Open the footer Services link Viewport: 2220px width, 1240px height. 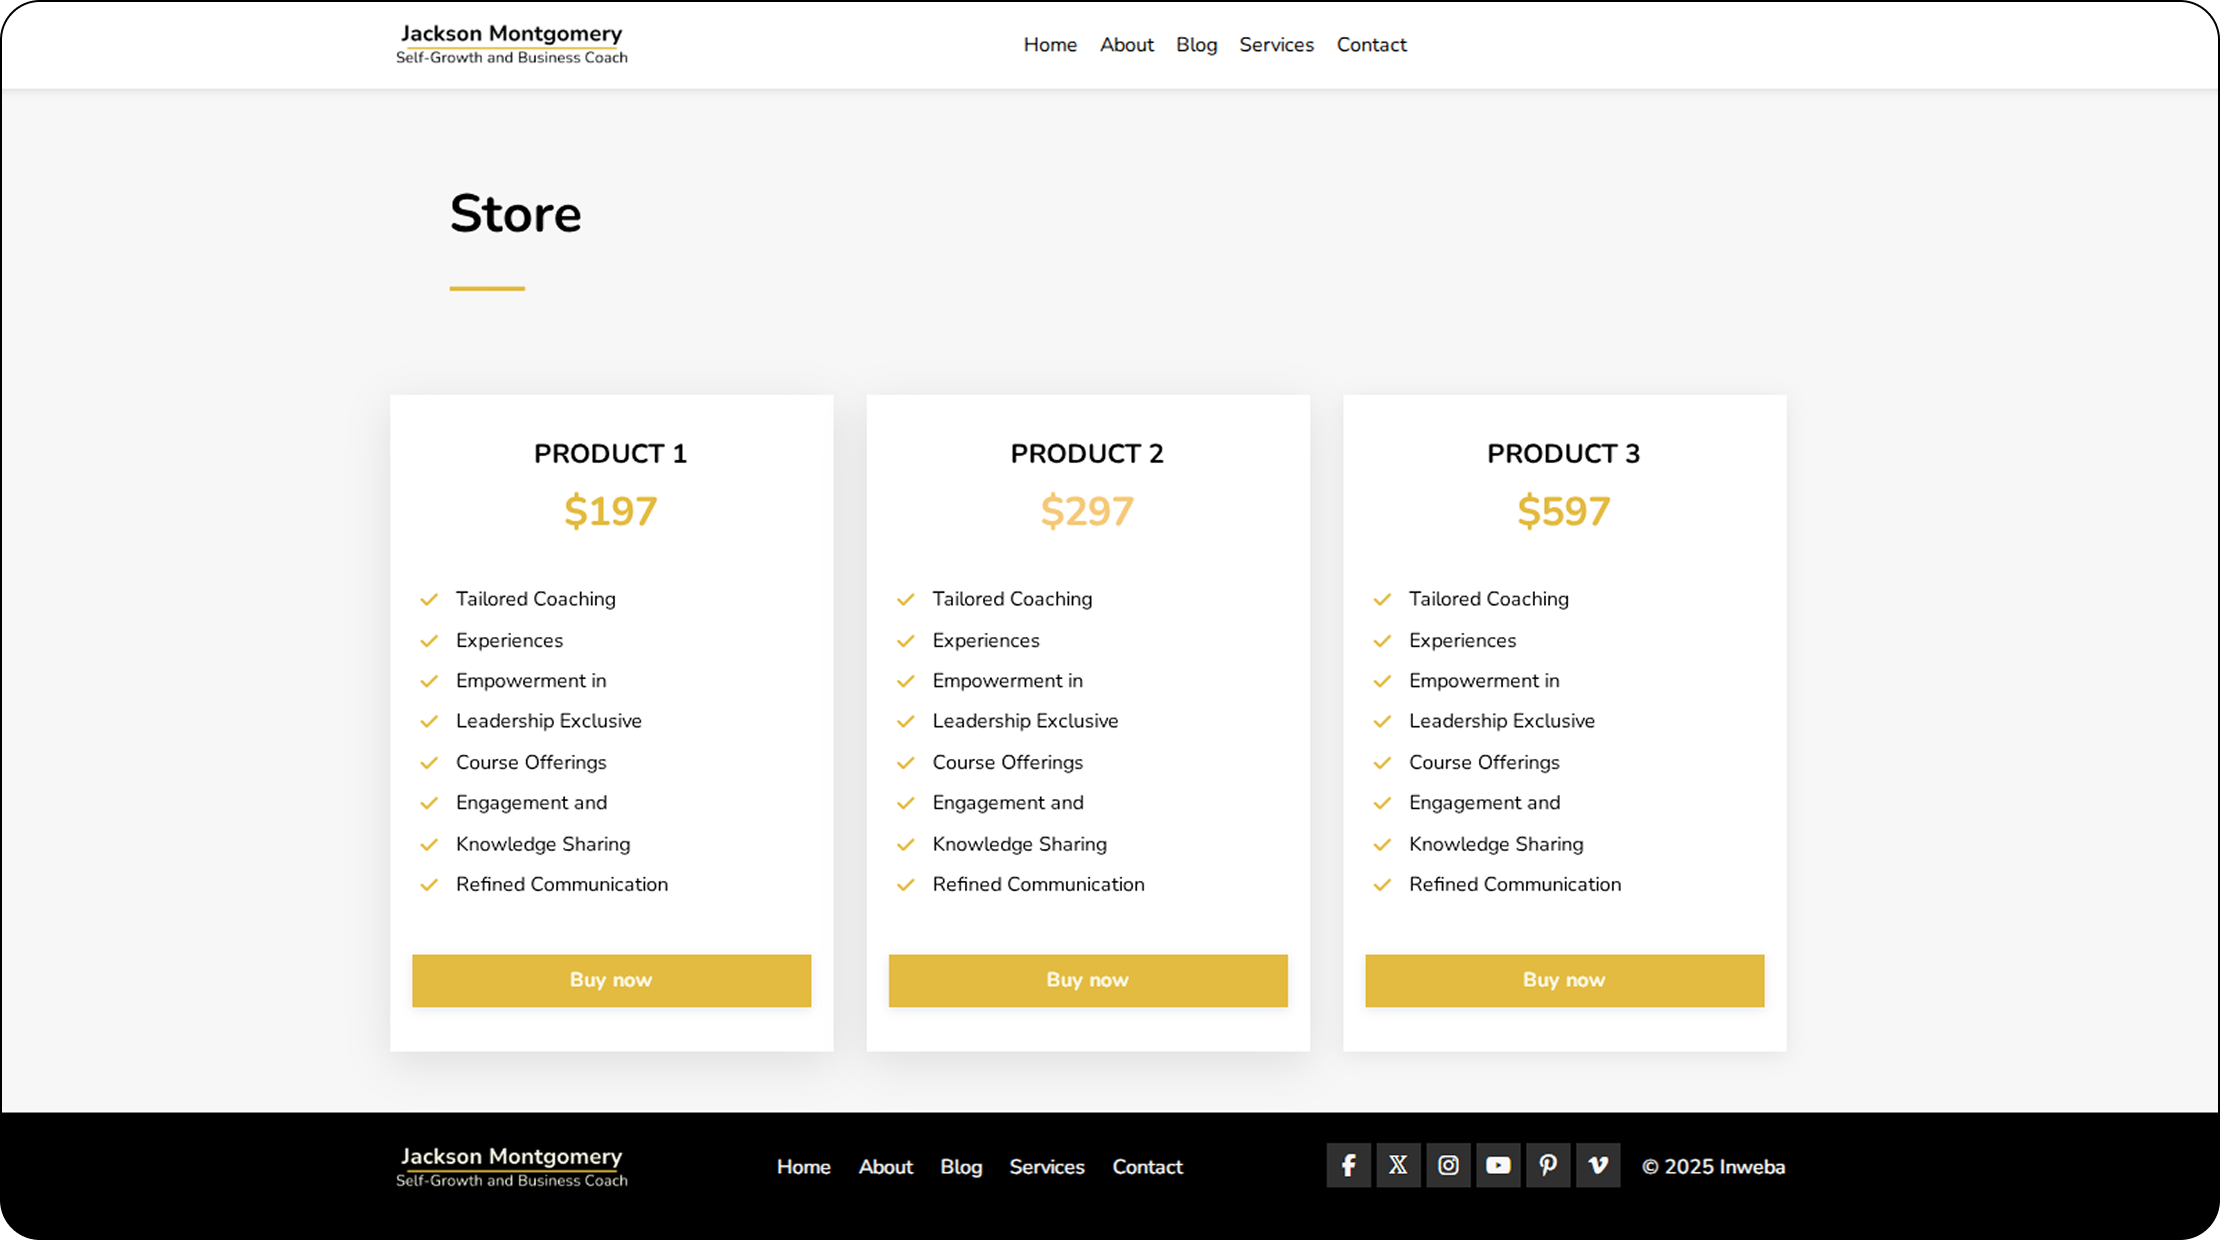tap(1046, 1167)
